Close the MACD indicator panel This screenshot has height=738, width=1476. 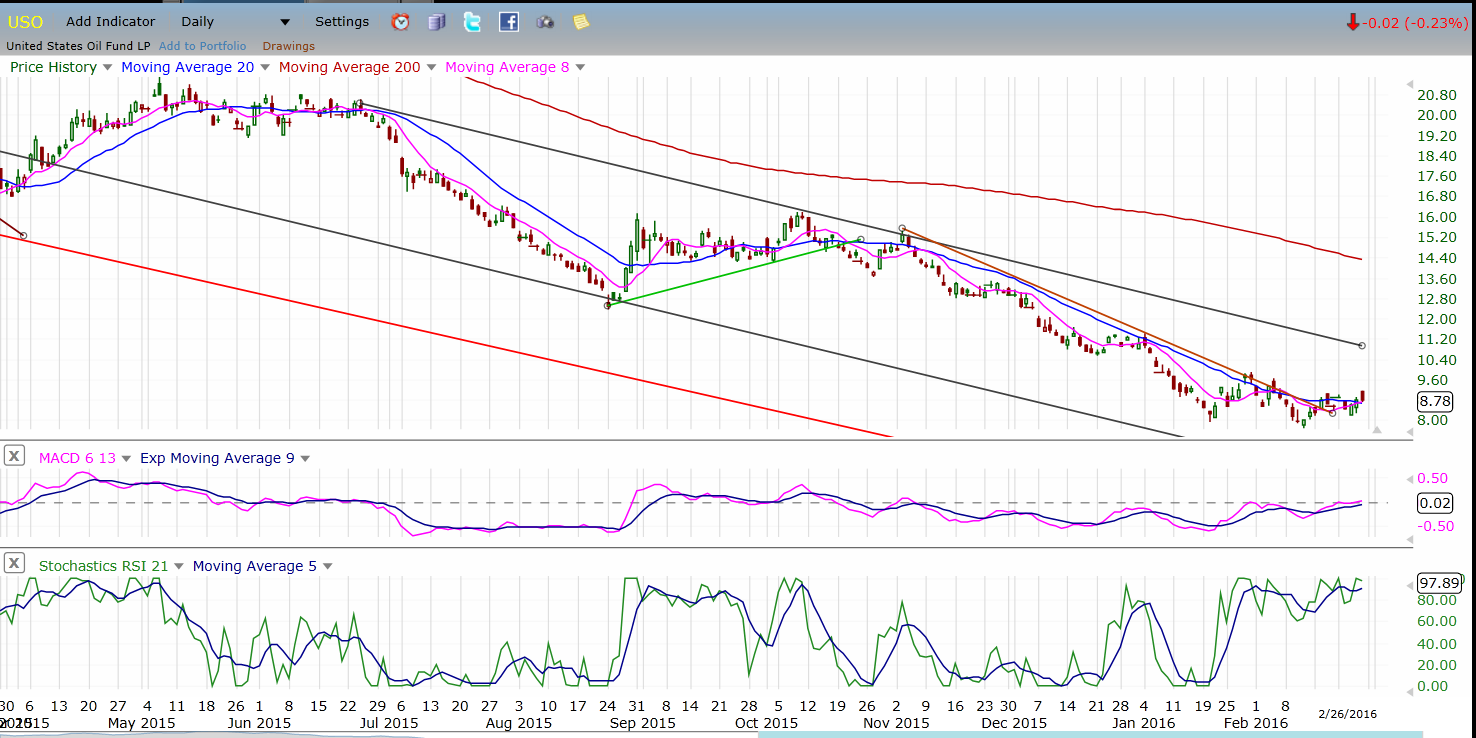(14, 456)
